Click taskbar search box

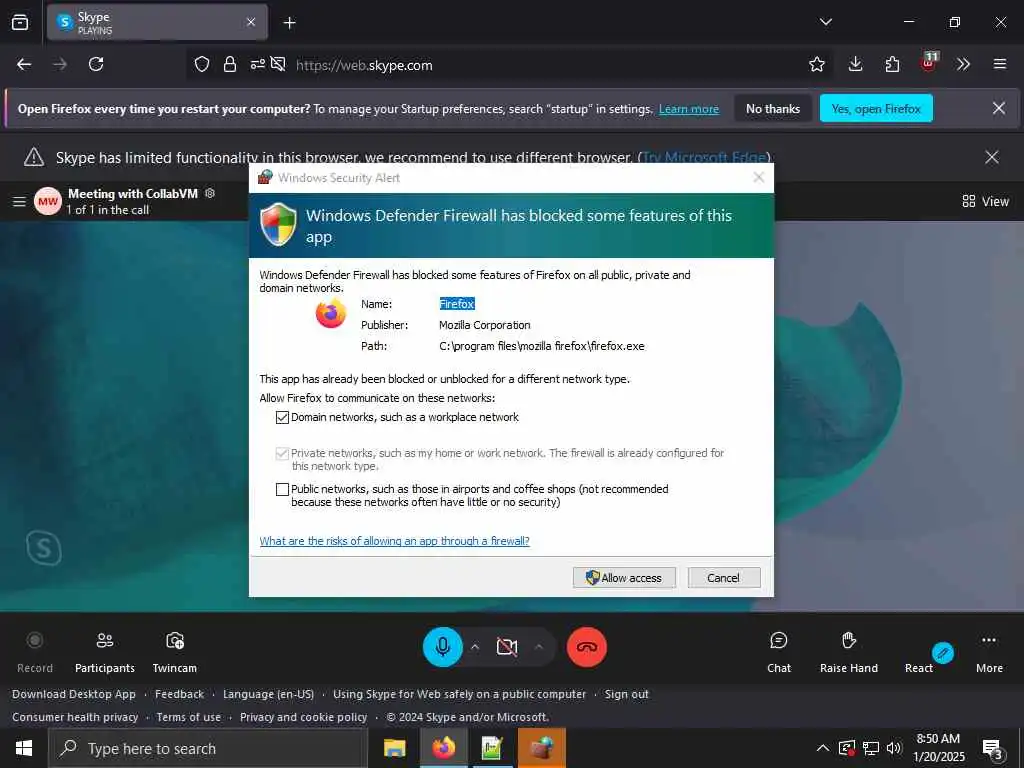208,748
